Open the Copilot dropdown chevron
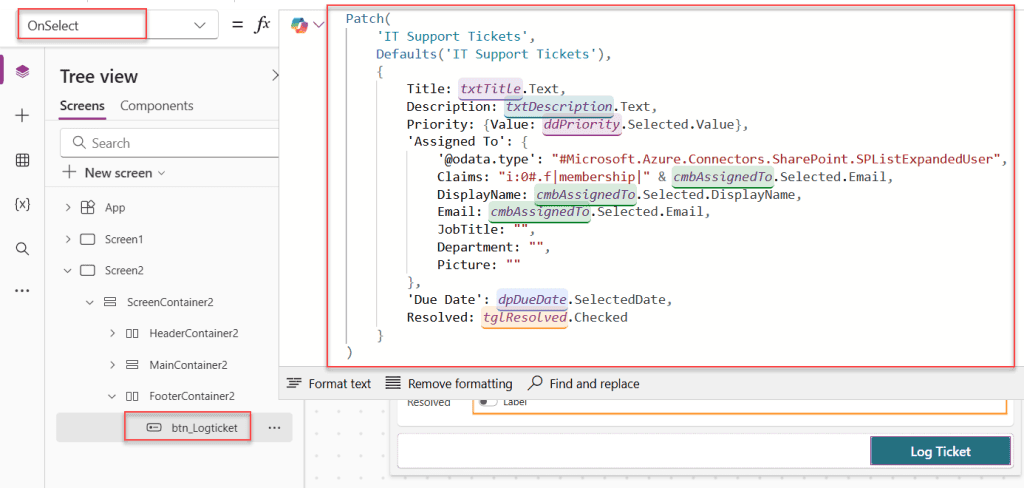Image resolution: width=1024 pixels, height=488 pixels. point(318,25)
